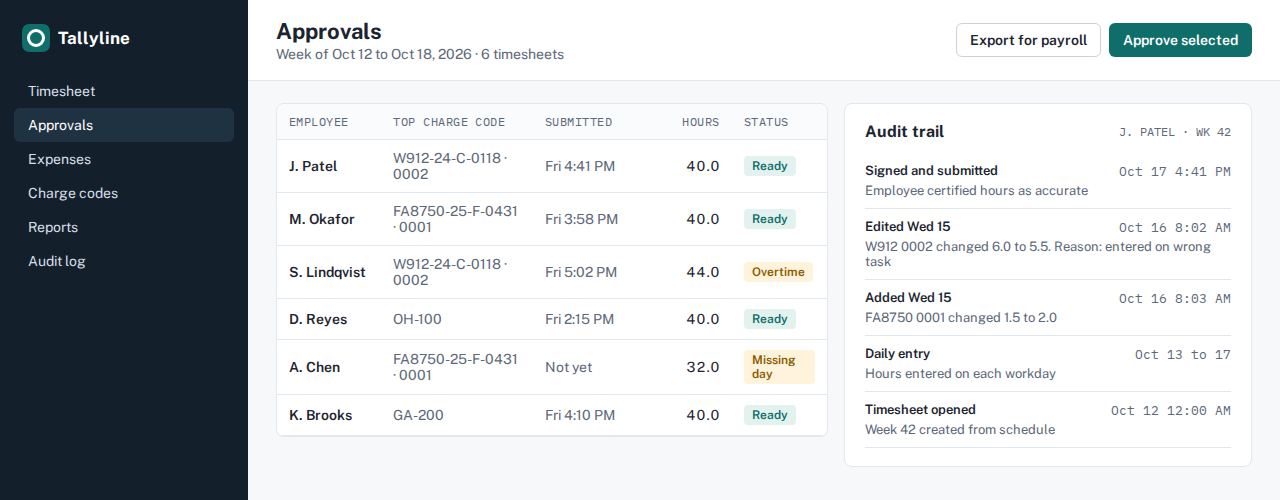Click Oct 13 to 17 date range
The width and height of the screenshot is (1280, 500).
(x=1183, y=355)
